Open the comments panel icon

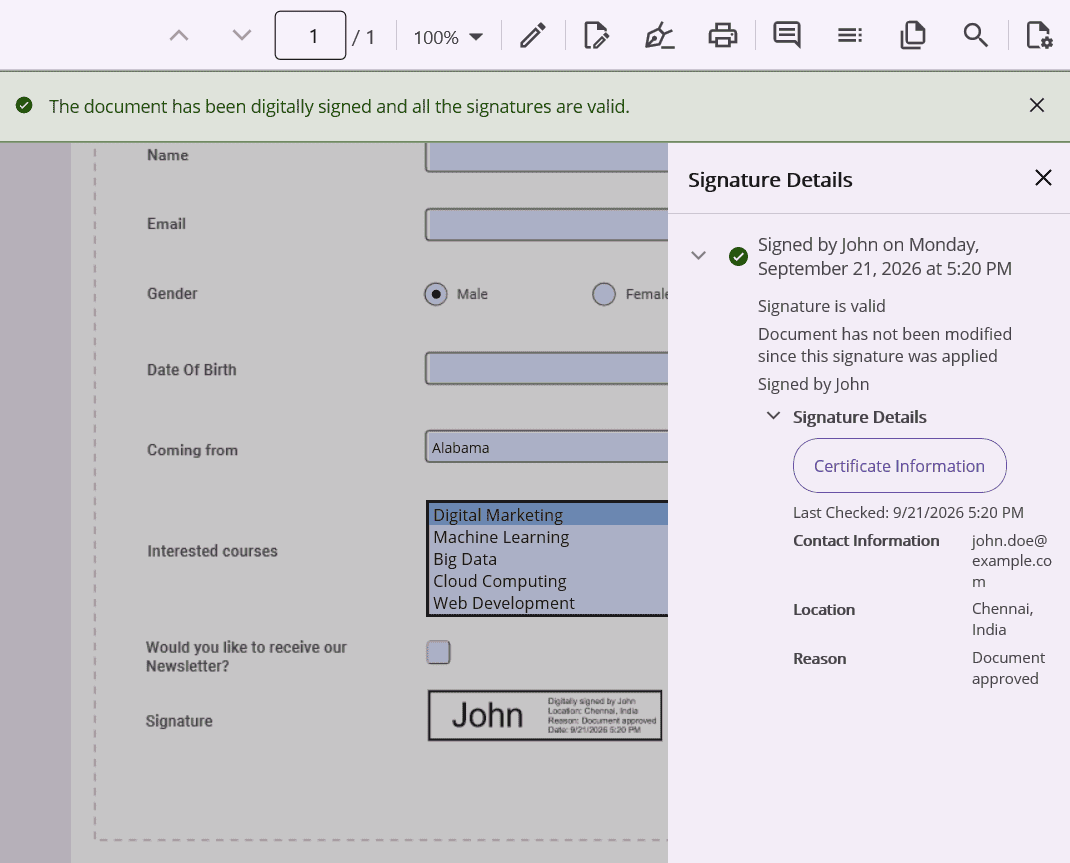[x=787, y=35]
